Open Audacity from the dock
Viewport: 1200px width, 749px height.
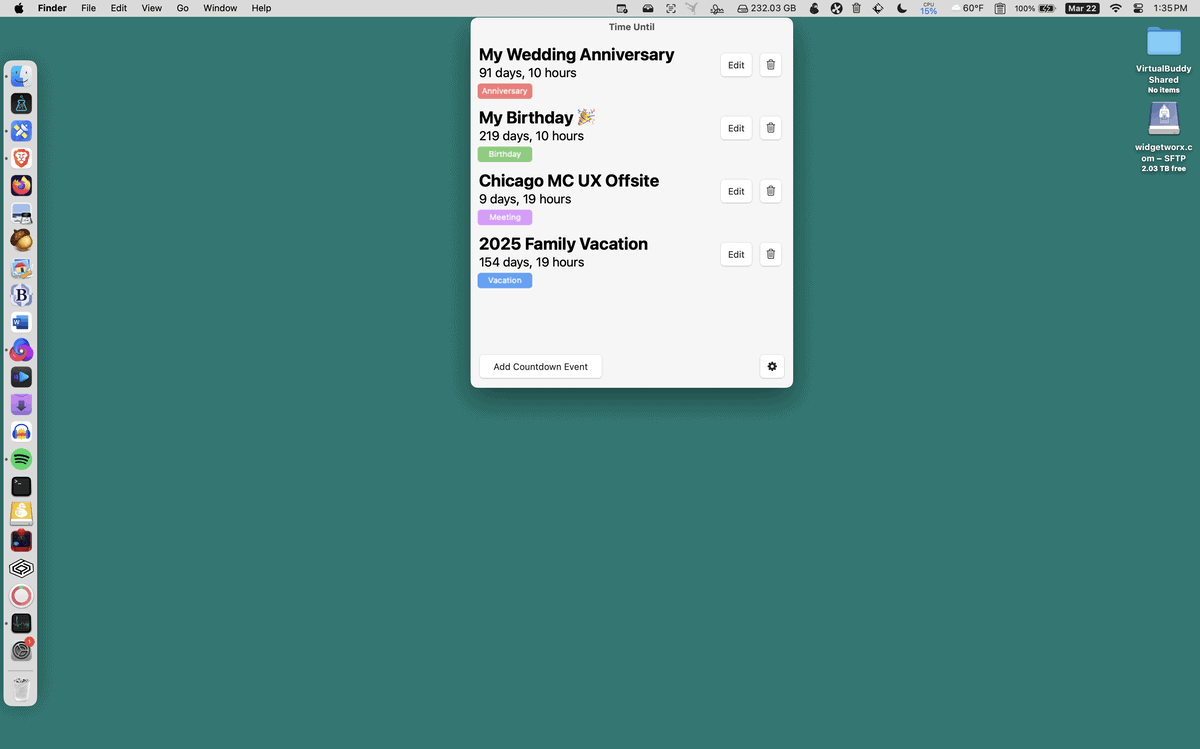click(x=21, y=432)
